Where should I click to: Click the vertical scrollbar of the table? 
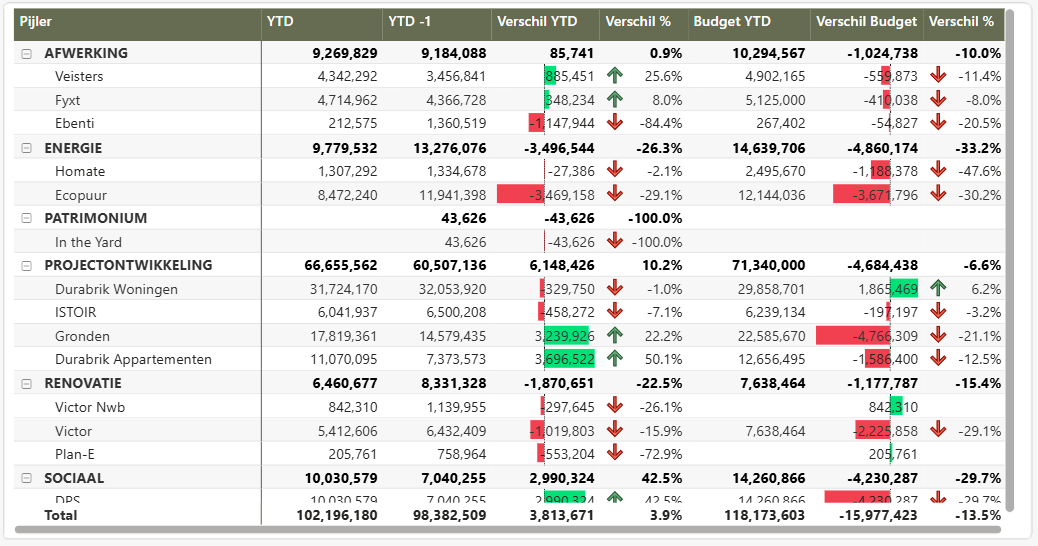1010,260
